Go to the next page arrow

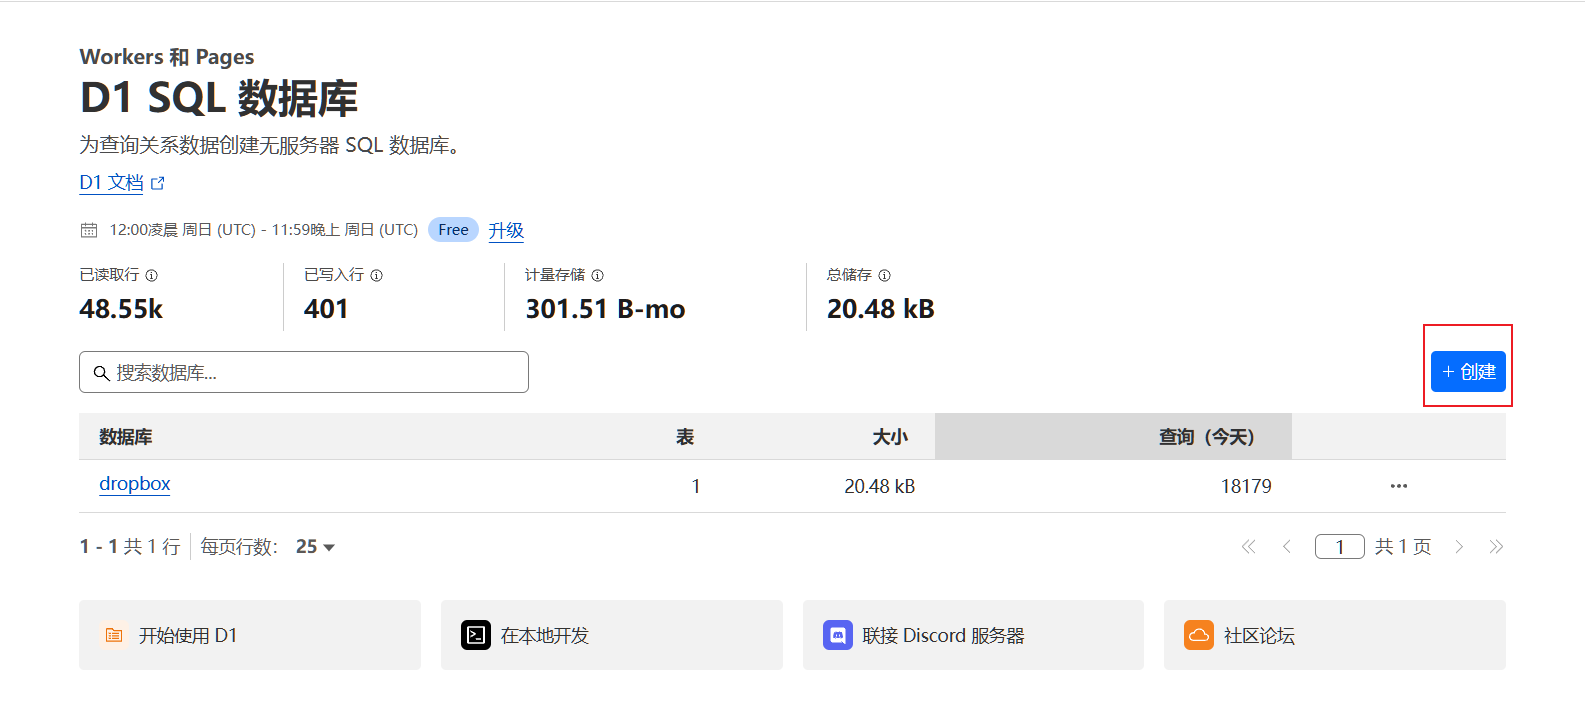[1459, 547]
